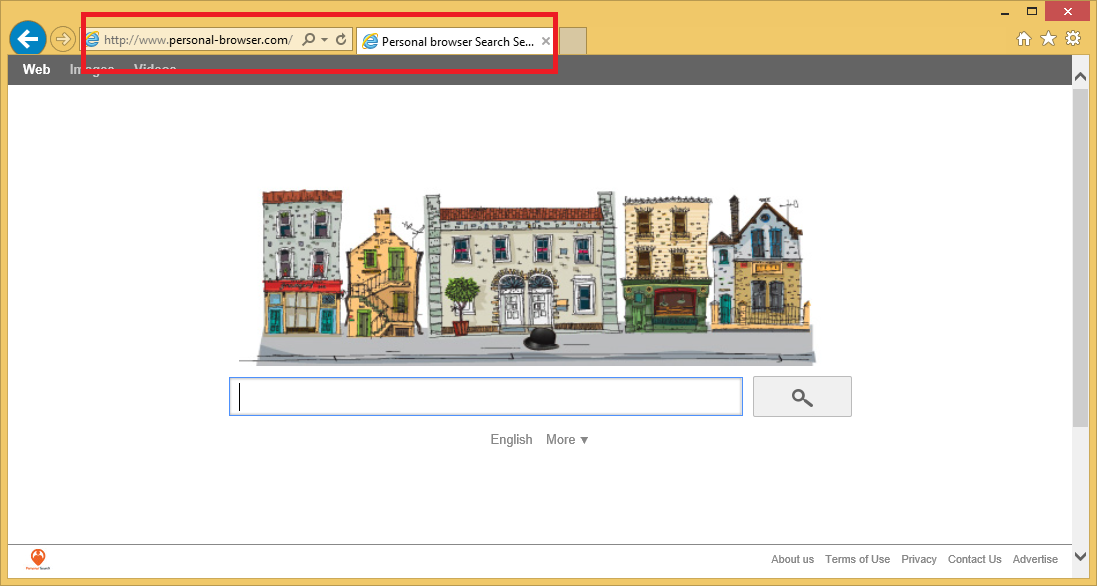Close the Personal browser Search tab
This screenshot has width=1097, height=586.
click(x=545, y=41)
